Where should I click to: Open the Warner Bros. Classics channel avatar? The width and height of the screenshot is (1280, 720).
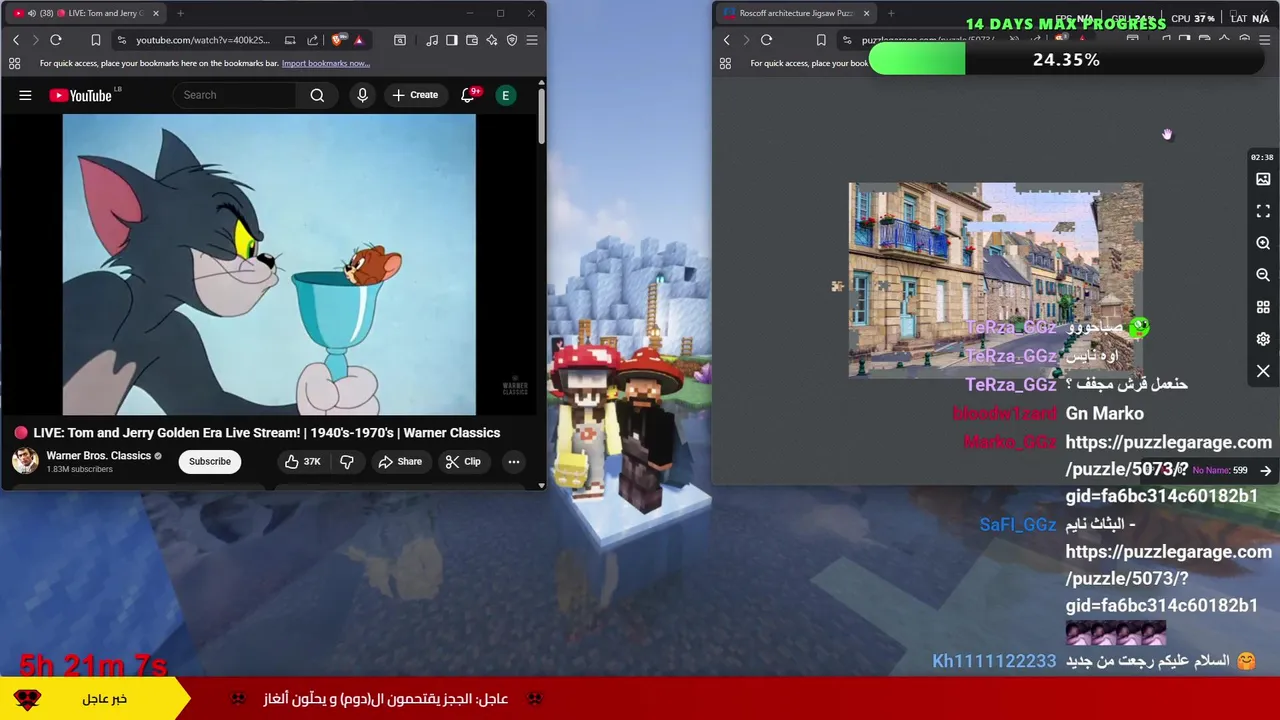25,461
